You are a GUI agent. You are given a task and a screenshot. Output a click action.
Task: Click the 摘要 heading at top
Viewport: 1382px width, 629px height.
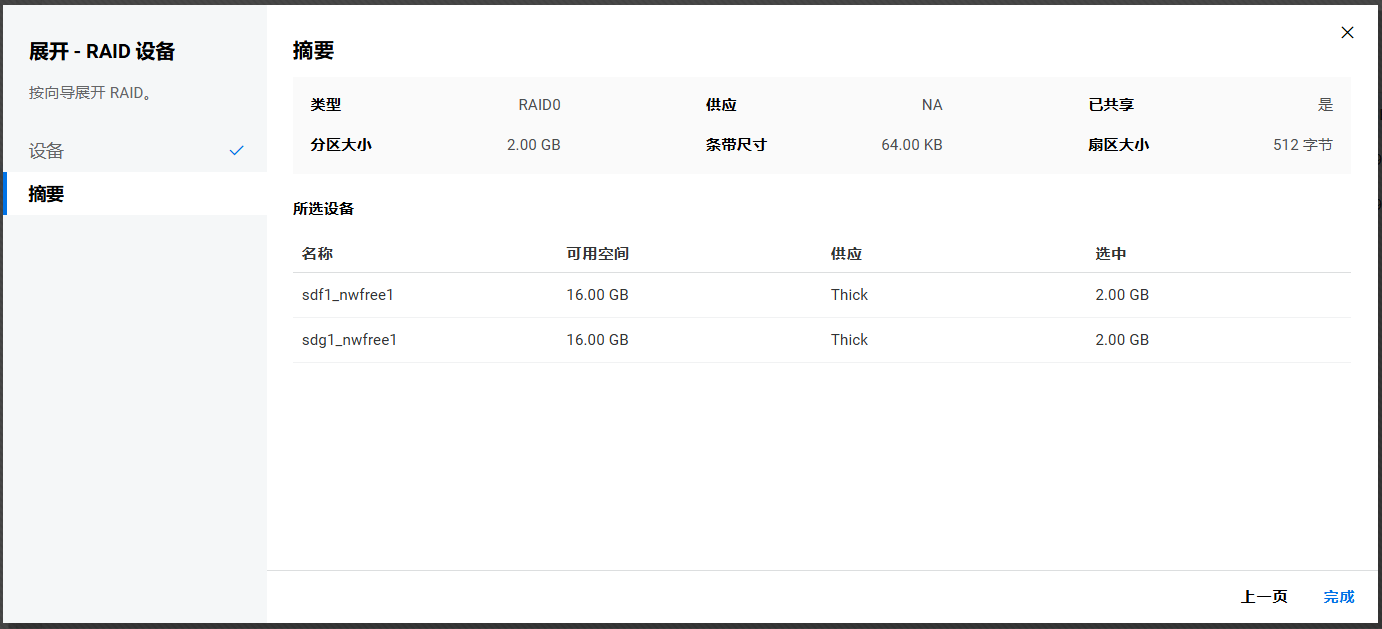(313, 51)
